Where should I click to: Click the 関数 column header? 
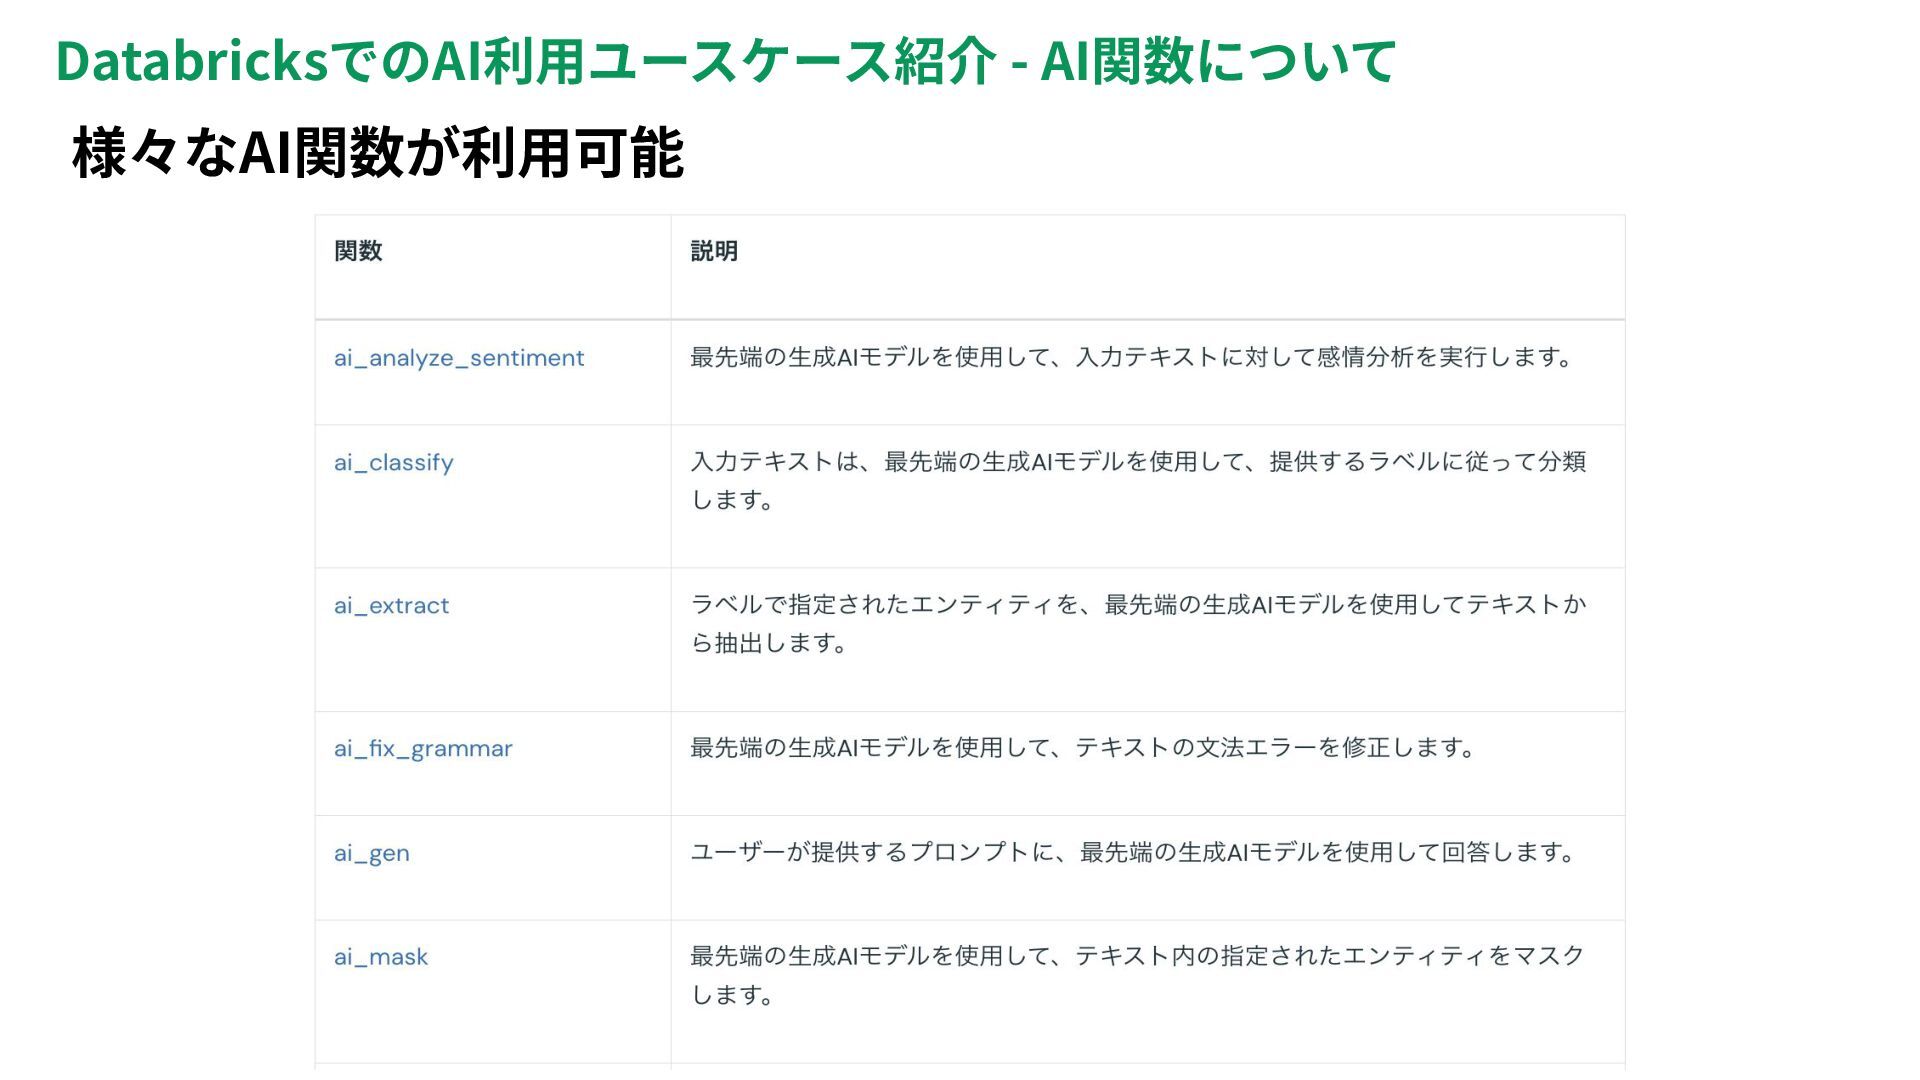coord(358,251)
